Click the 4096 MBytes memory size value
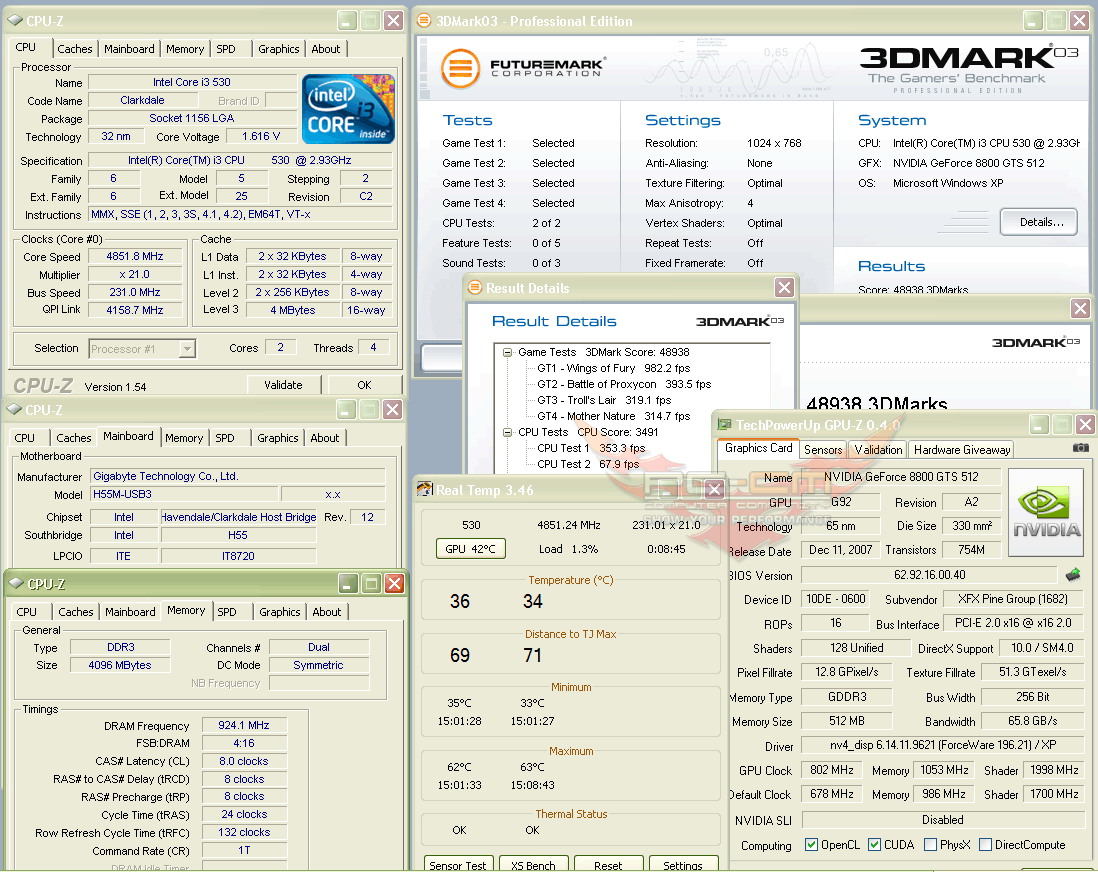Image resolution: width=1098 pixels, height=872 pixels. pos(120,665)
